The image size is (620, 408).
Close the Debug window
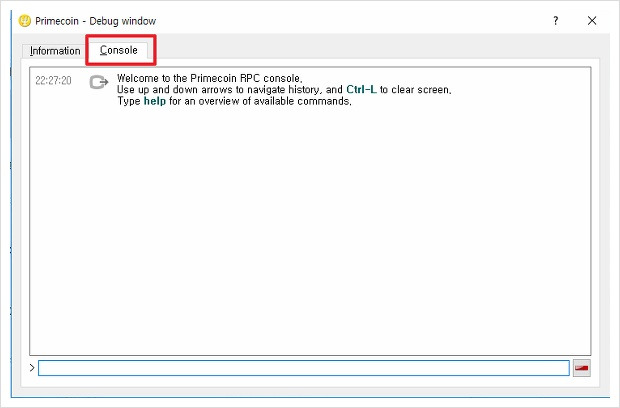[x=592, y=21]
